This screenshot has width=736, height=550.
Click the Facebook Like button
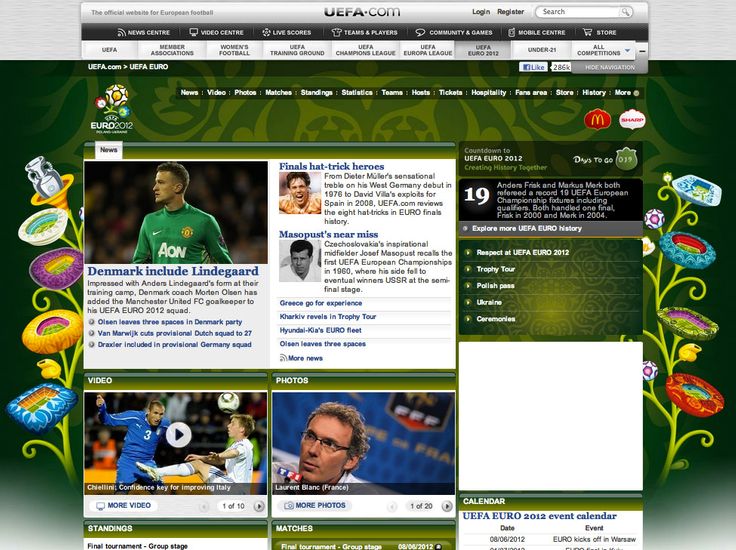[x=533, y=67]
